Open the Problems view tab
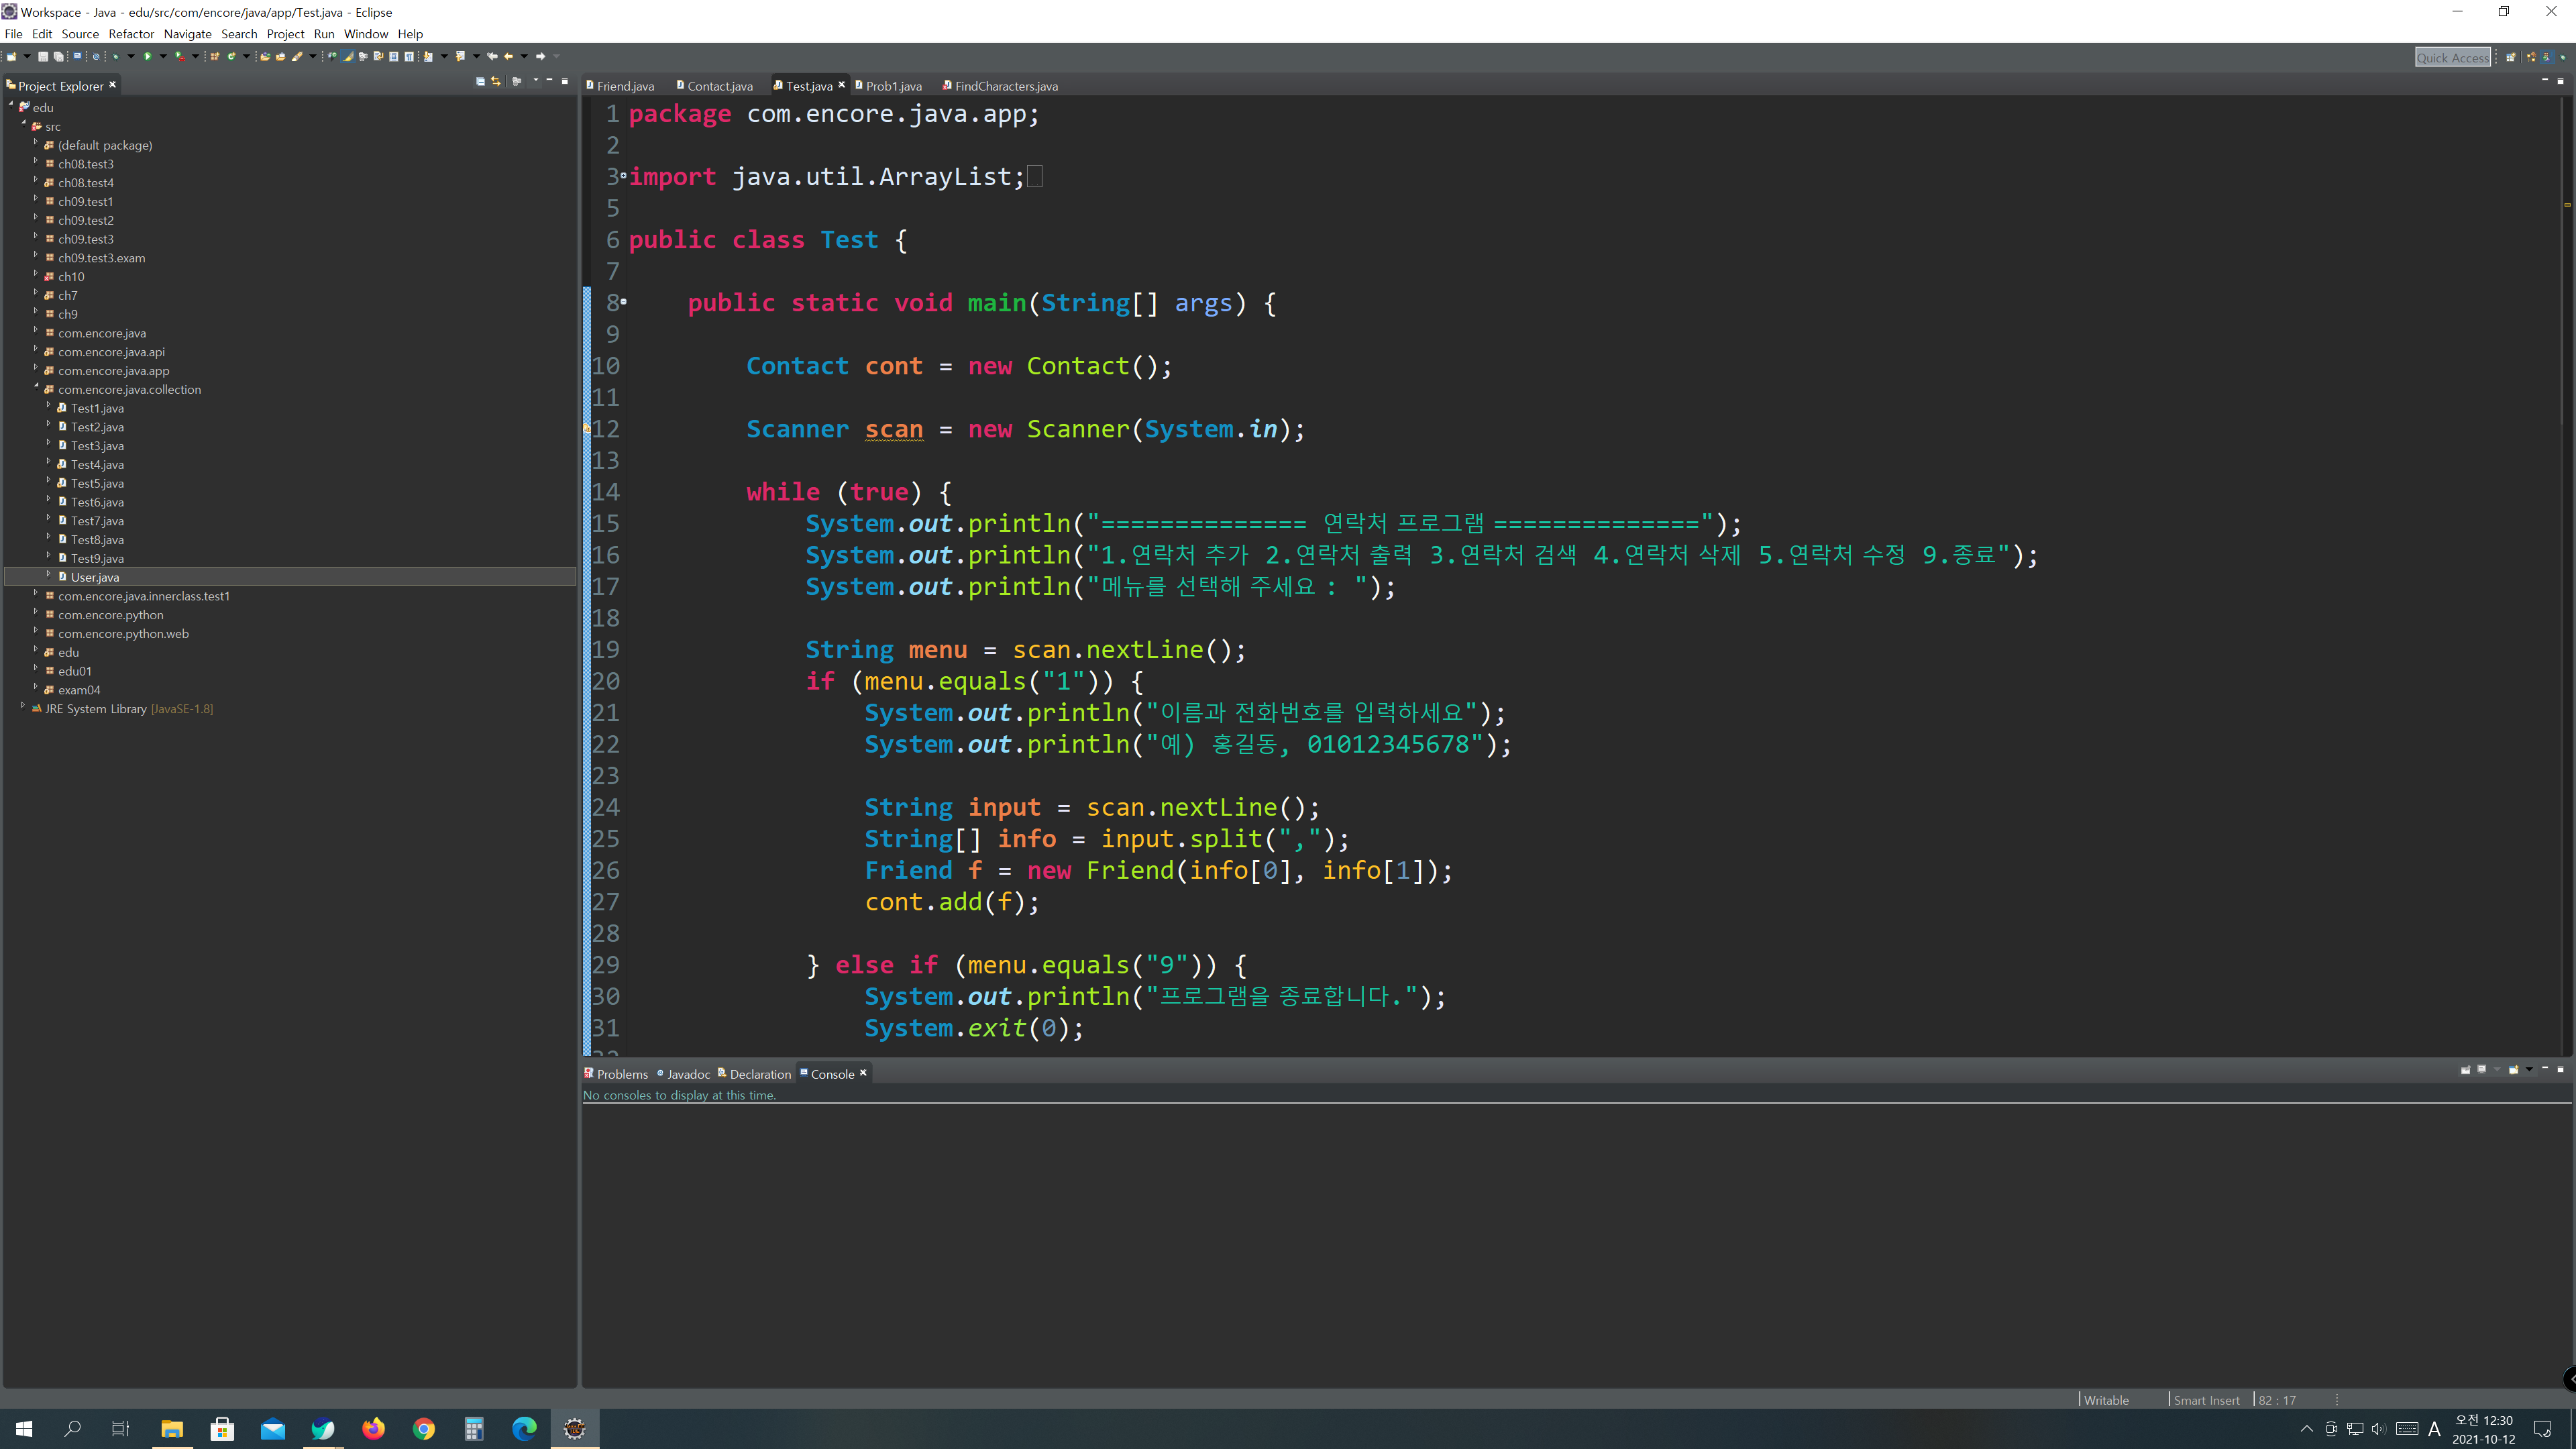Screen dimensions: 2576x1449 (x=621, y=1074)
